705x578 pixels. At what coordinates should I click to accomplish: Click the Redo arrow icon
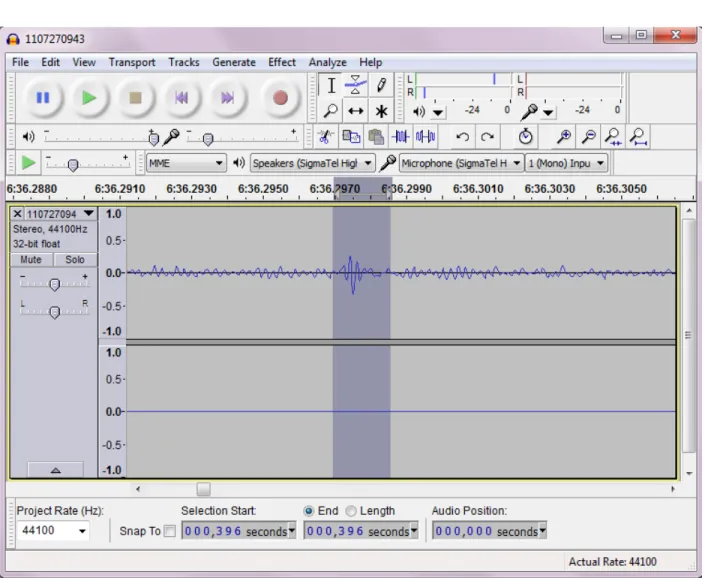point(487,137)
